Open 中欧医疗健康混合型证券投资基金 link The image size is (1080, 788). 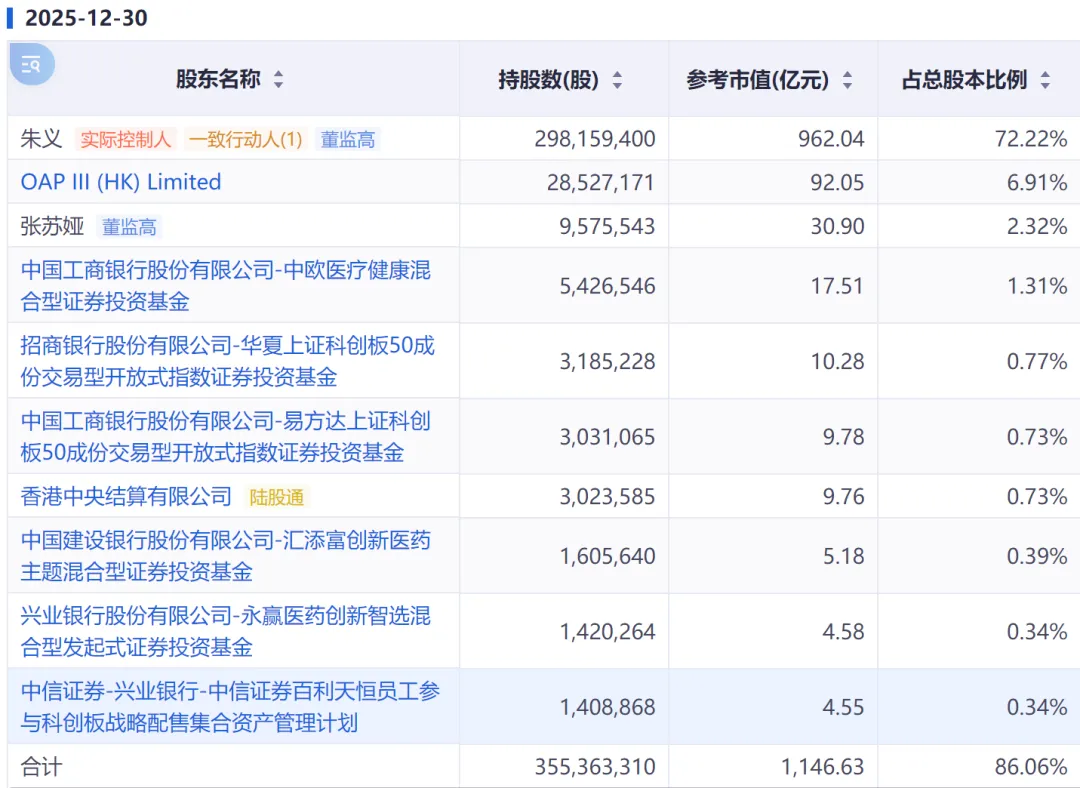tap(225, 285)
